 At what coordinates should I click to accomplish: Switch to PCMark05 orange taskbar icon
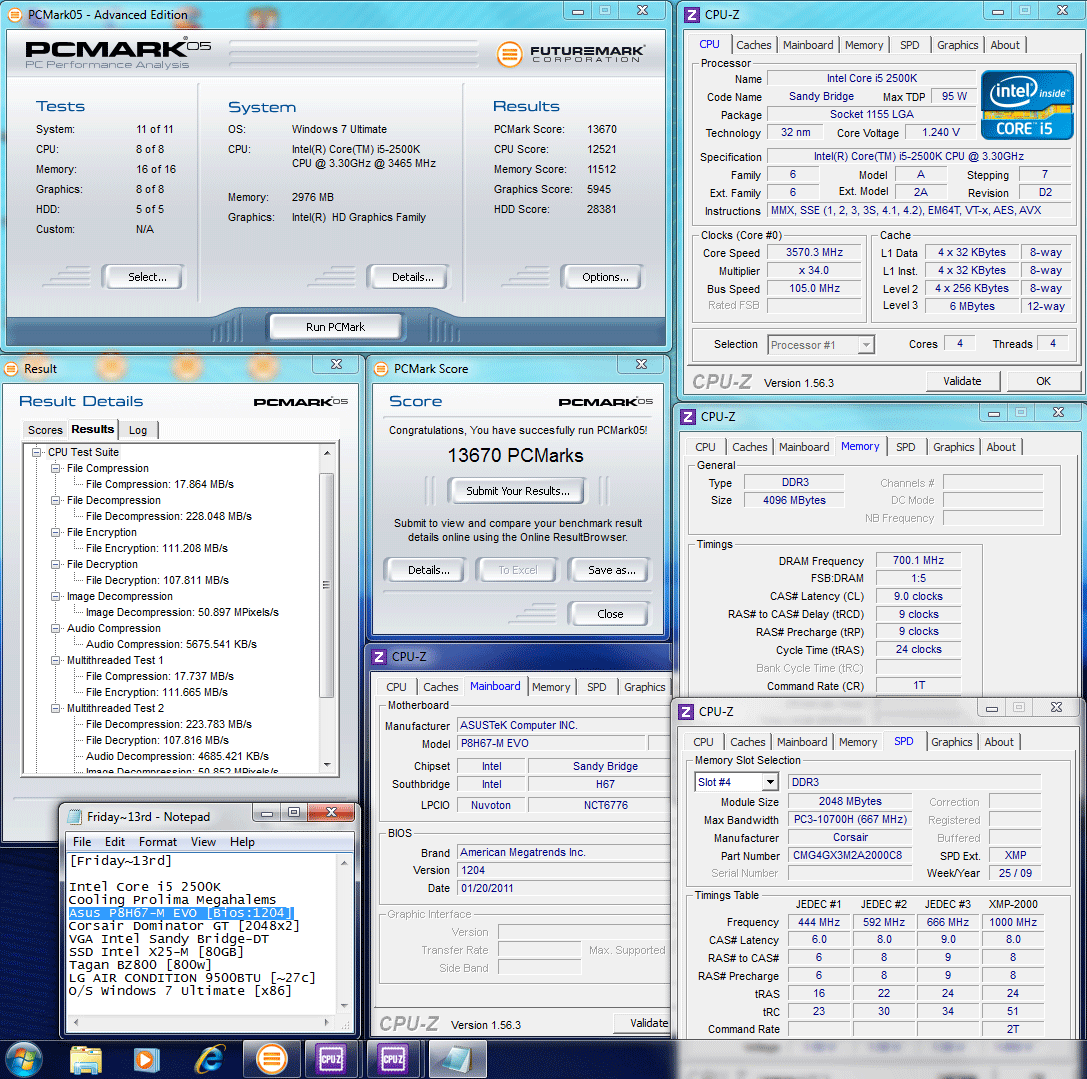pyautogui.click(x=272, y=1060)
